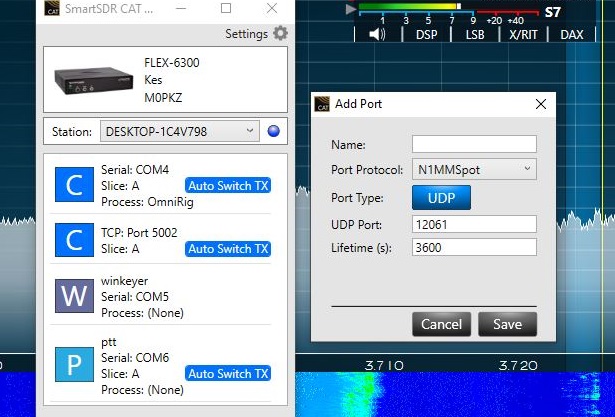Click the 'winkeyer' port name
This screenshot has height=417, width=615.
pyautogui.click(x=124, y=281)
